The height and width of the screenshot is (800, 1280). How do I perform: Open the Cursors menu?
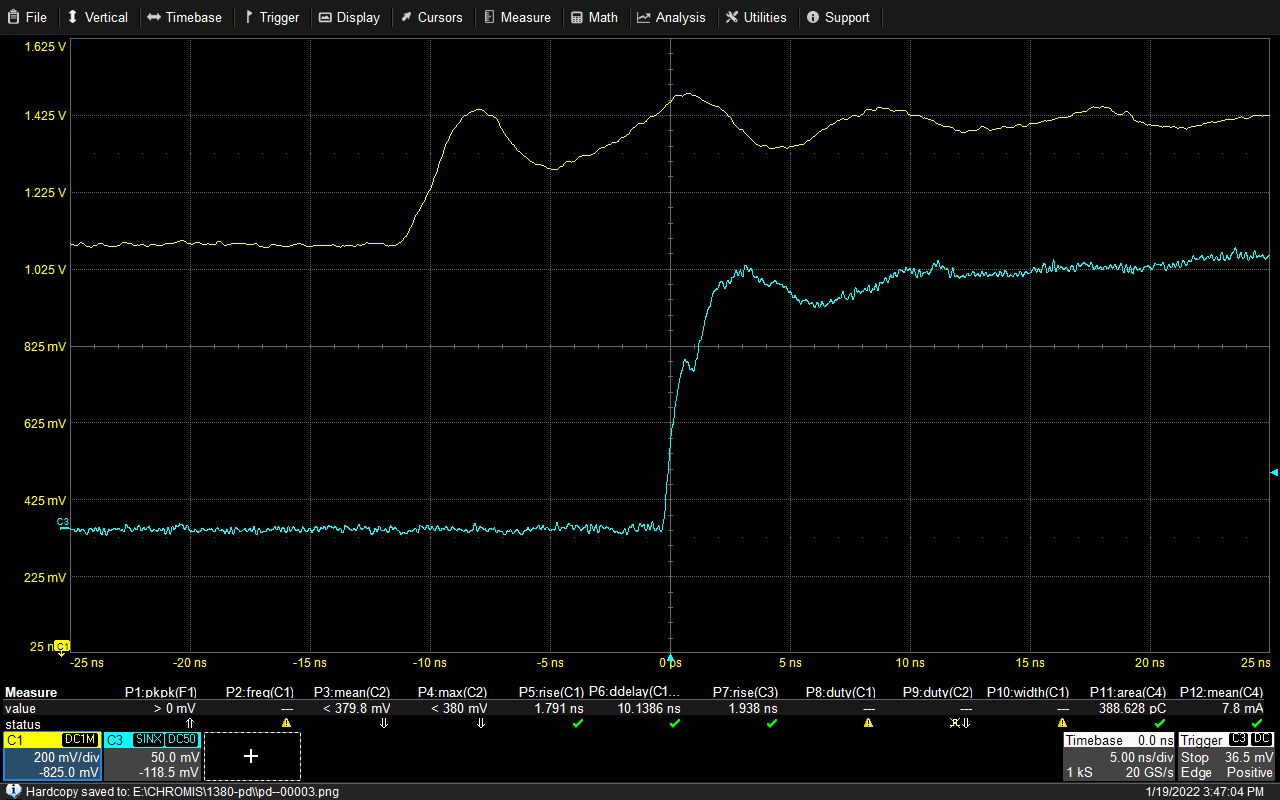(432, 17)
